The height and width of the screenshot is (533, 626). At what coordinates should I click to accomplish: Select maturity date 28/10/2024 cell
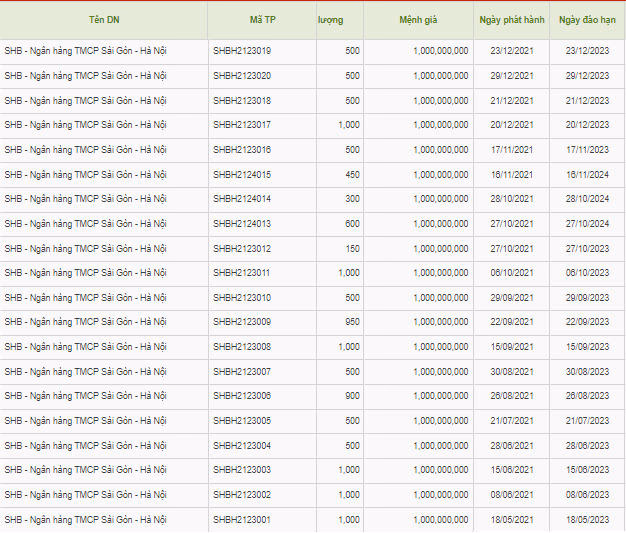click(x=587, y=199)
